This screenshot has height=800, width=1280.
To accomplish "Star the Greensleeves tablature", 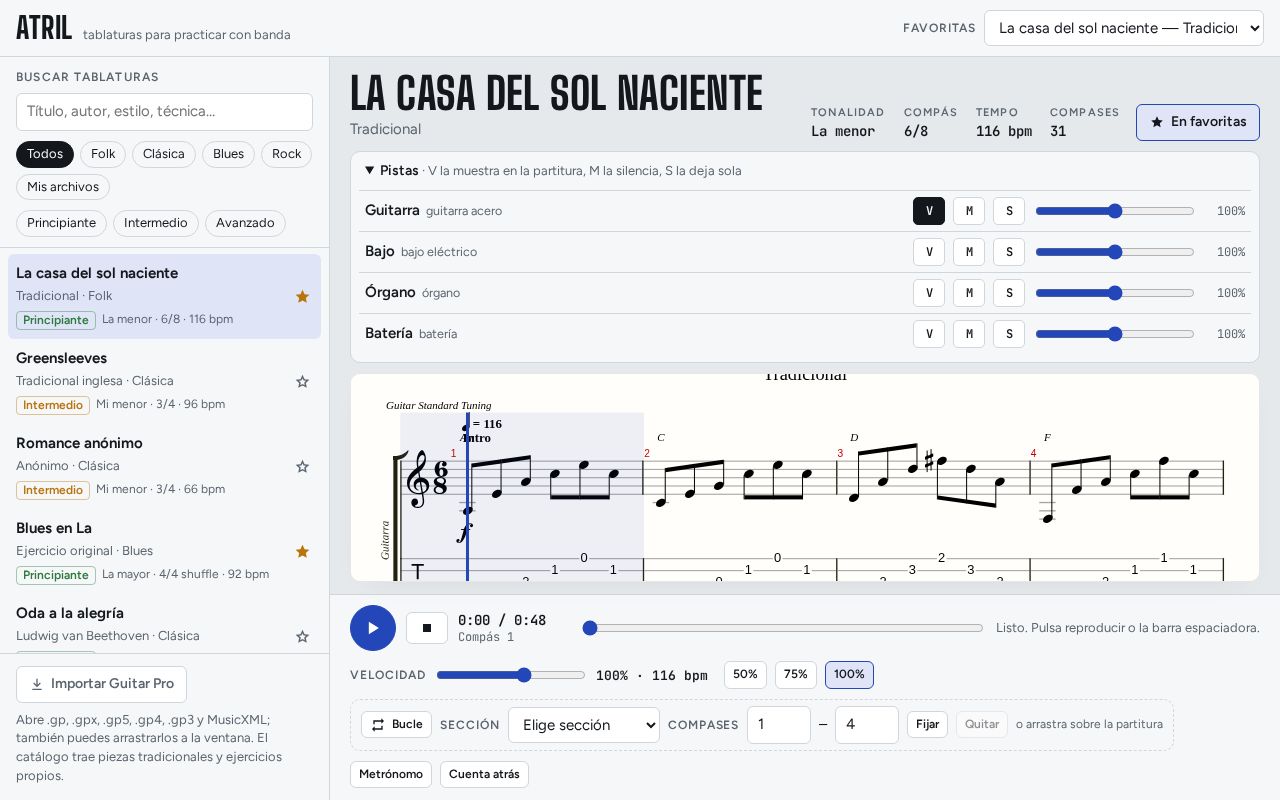I will click(302, 382).
